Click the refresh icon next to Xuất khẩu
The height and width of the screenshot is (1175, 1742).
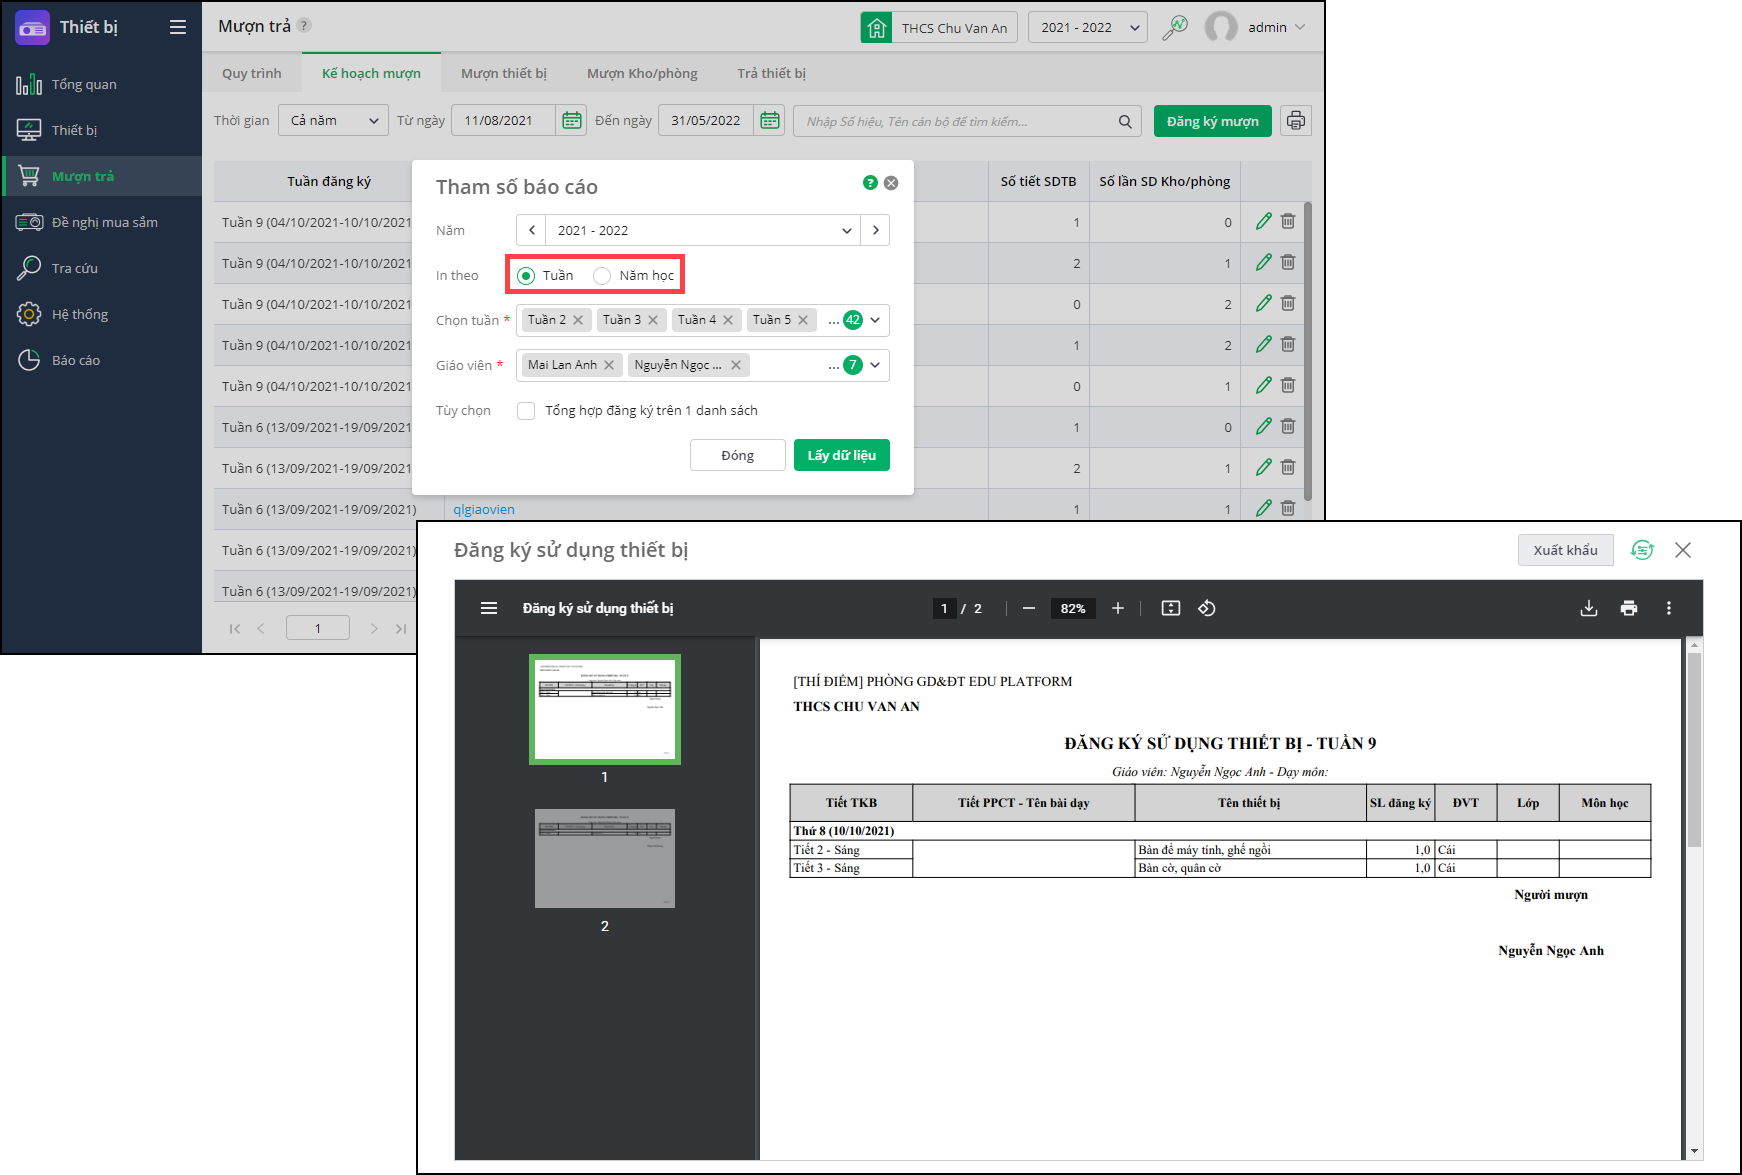(1642, 550)
